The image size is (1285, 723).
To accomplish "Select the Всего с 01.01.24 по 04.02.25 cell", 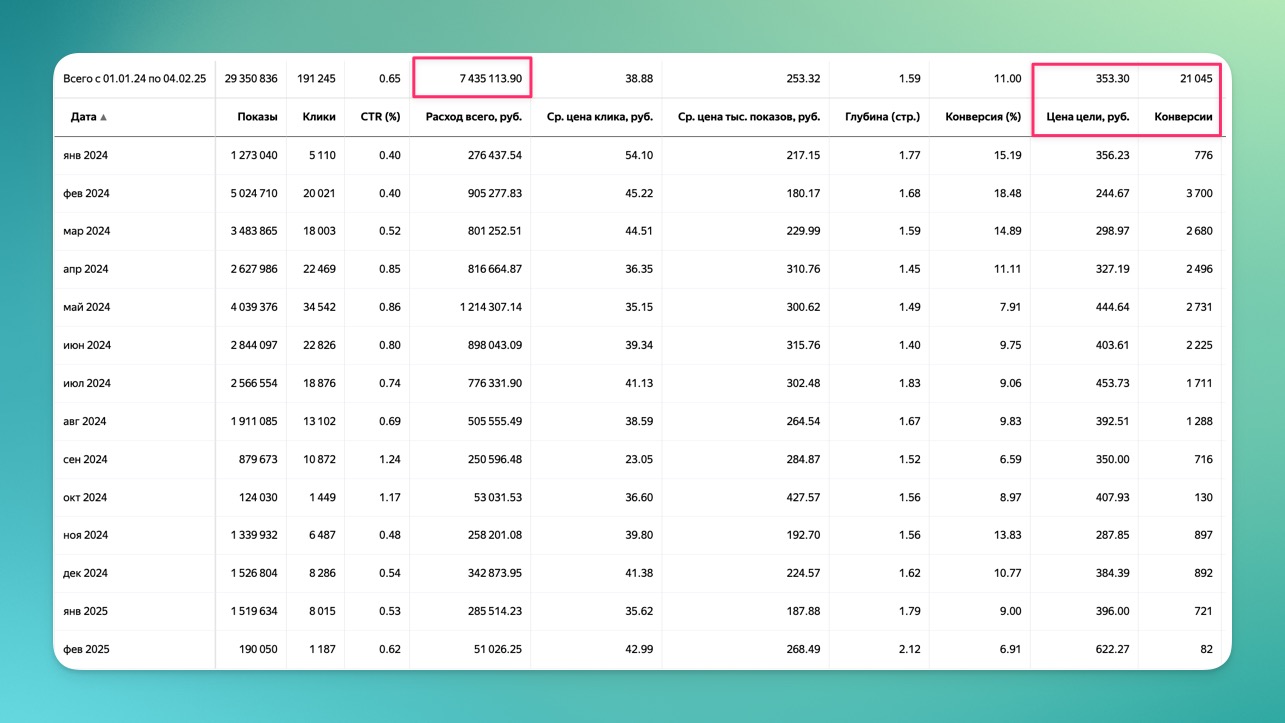I will (x=134, y=78).
